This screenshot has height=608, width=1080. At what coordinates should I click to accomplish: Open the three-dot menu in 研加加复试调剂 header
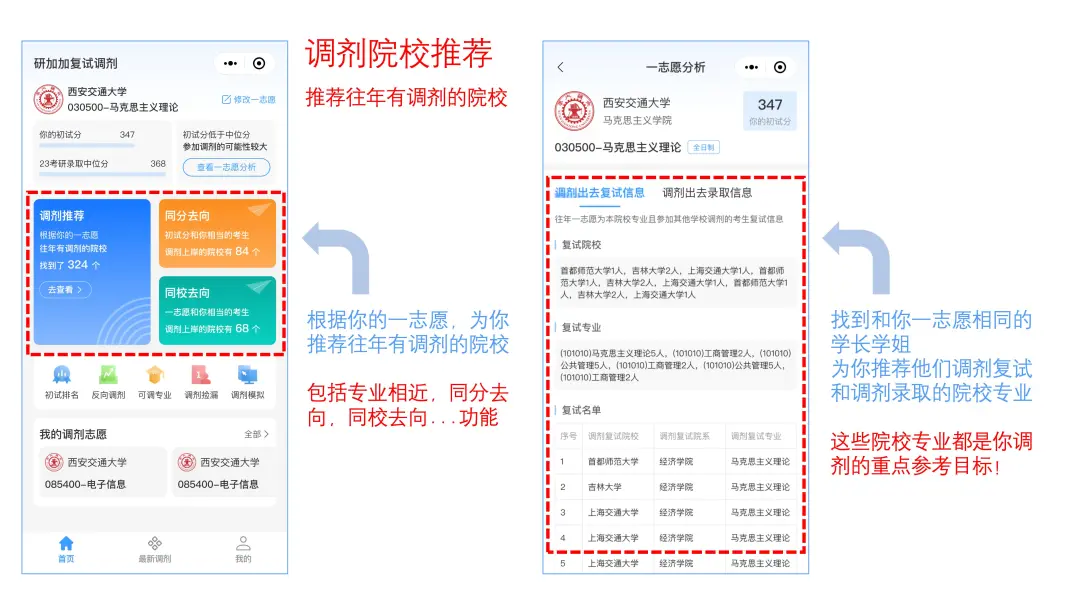(x=230, y=63)
